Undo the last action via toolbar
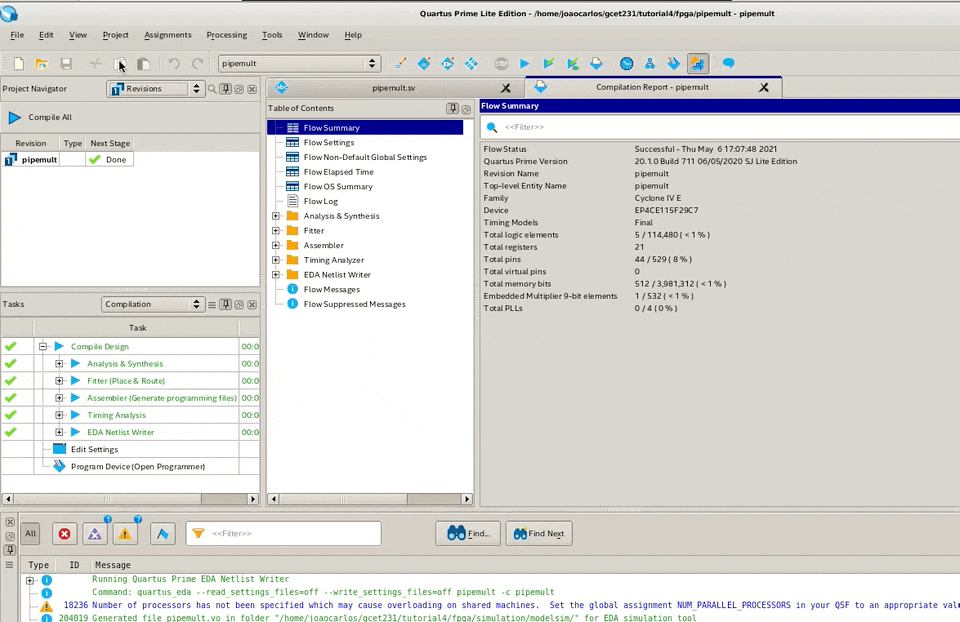This screenshot has height=622, width=960. [x=174, y=64]
